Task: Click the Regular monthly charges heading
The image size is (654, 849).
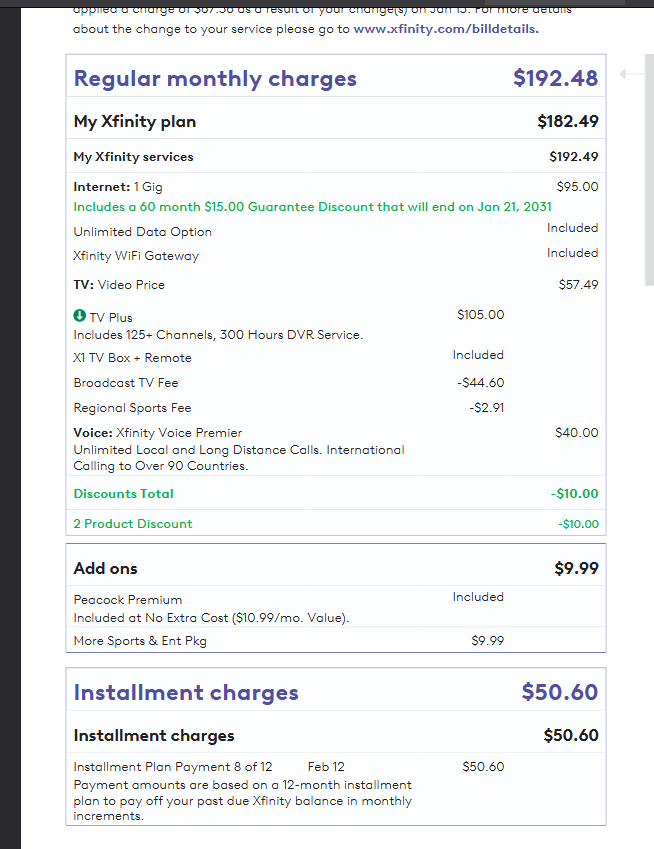Action: [x=215, y=78]
